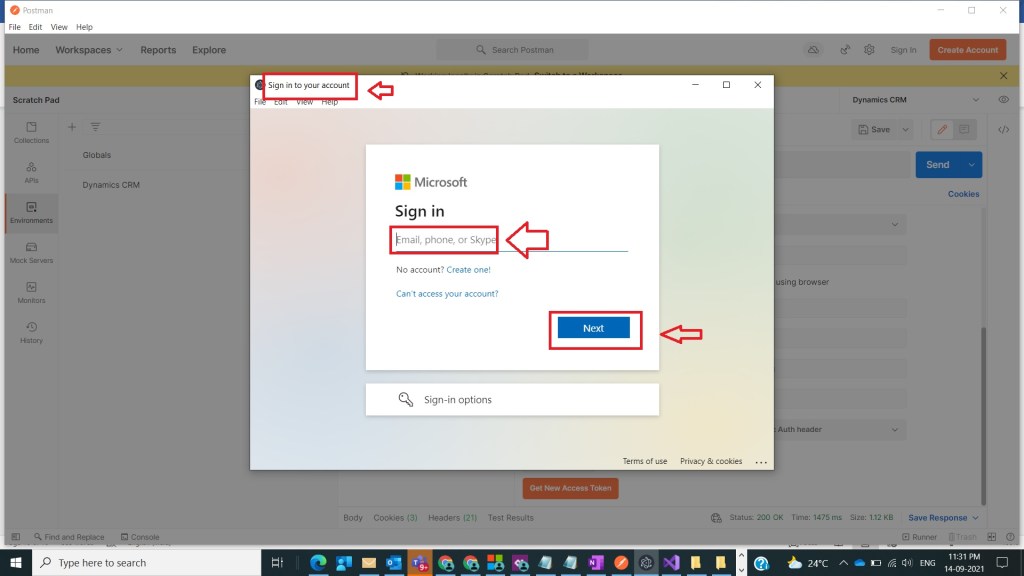This screenshot has width=1024, height=576.
Task: Click the Email, phone, or Skype field
Action: click(x=510, y=240)
